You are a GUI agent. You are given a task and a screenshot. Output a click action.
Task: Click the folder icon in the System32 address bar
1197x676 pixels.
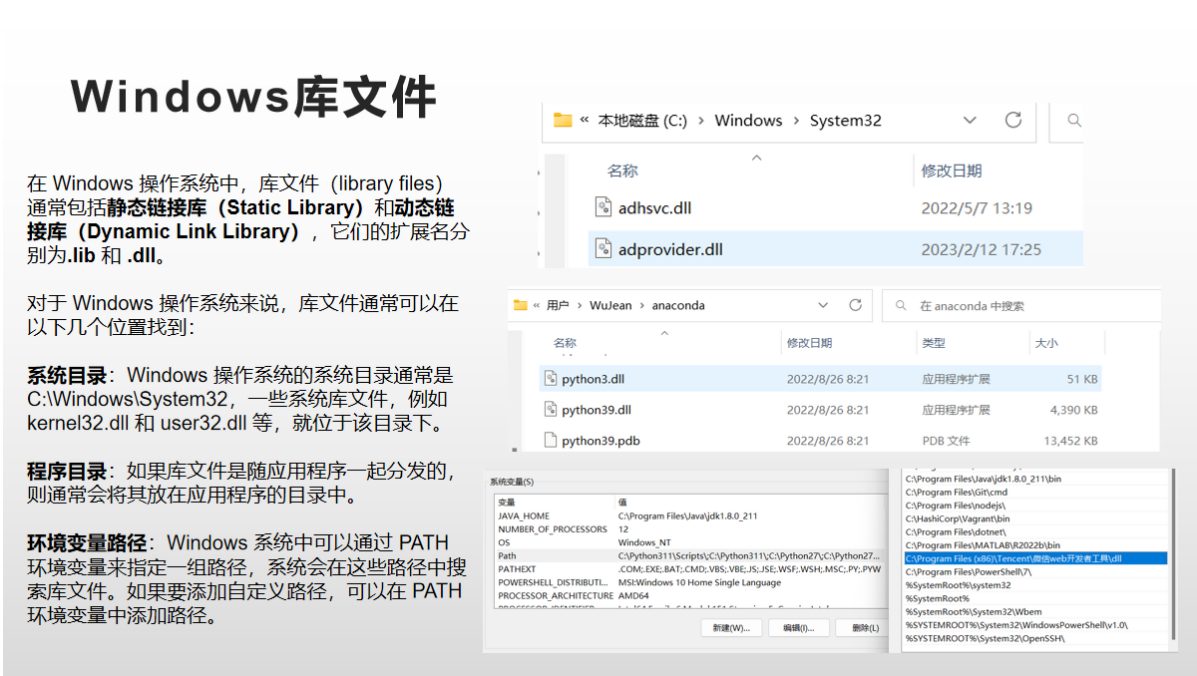[x=563, y=120]
